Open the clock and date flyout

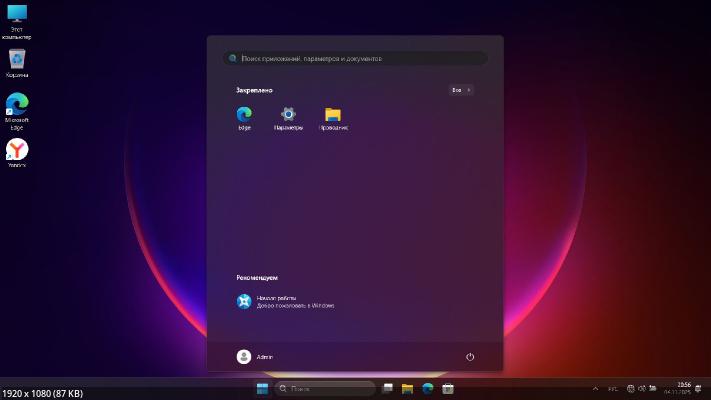click(x=683, y=388)
